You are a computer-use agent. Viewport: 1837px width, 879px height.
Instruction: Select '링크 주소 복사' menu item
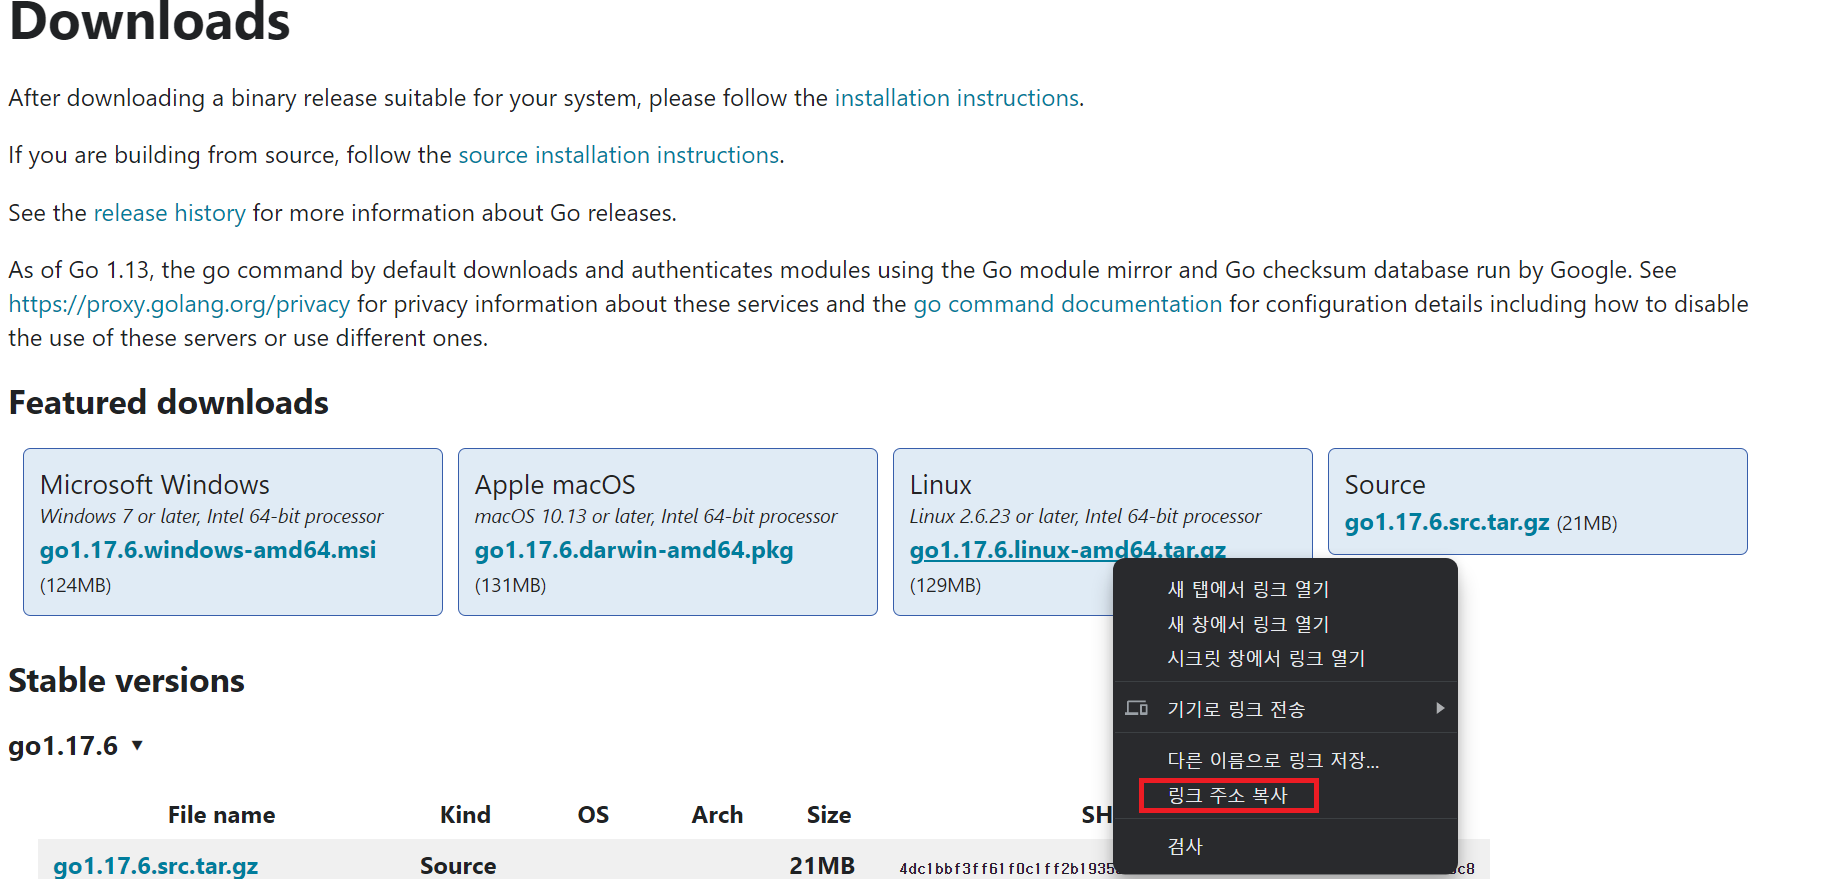(x=1285, y=795)
